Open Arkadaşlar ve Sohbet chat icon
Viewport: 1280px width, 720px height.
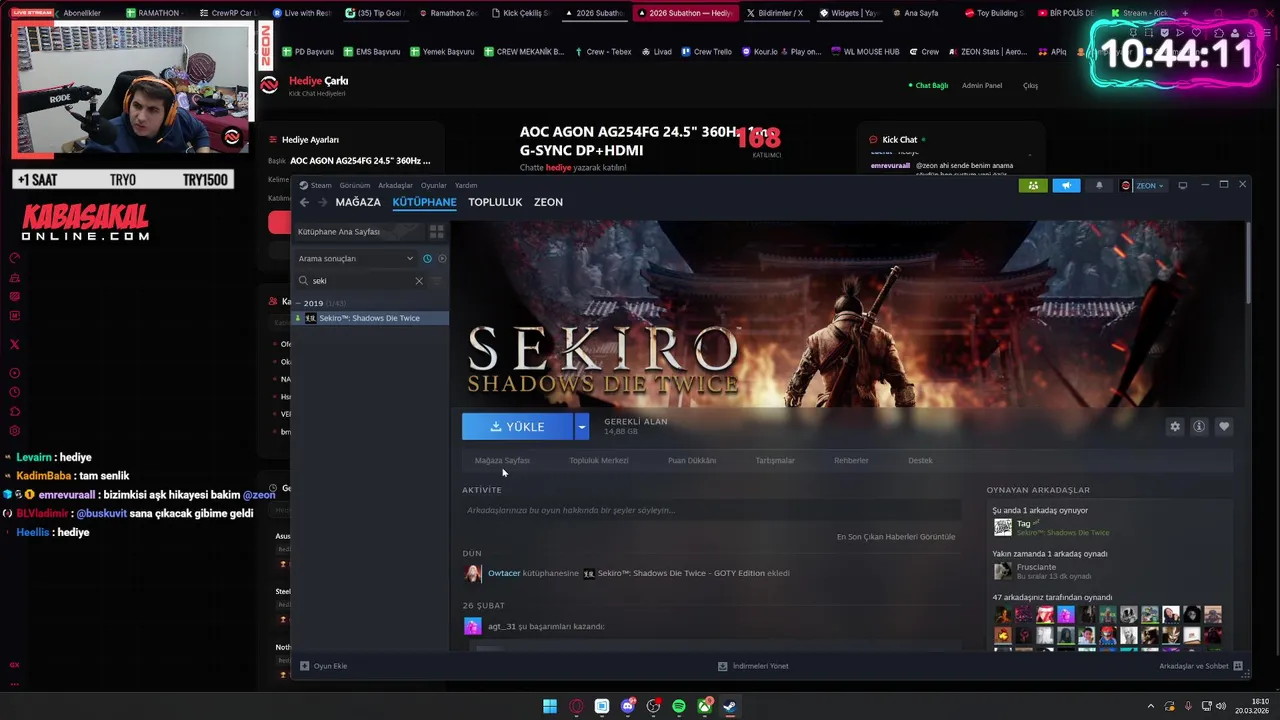point(1238,666)
